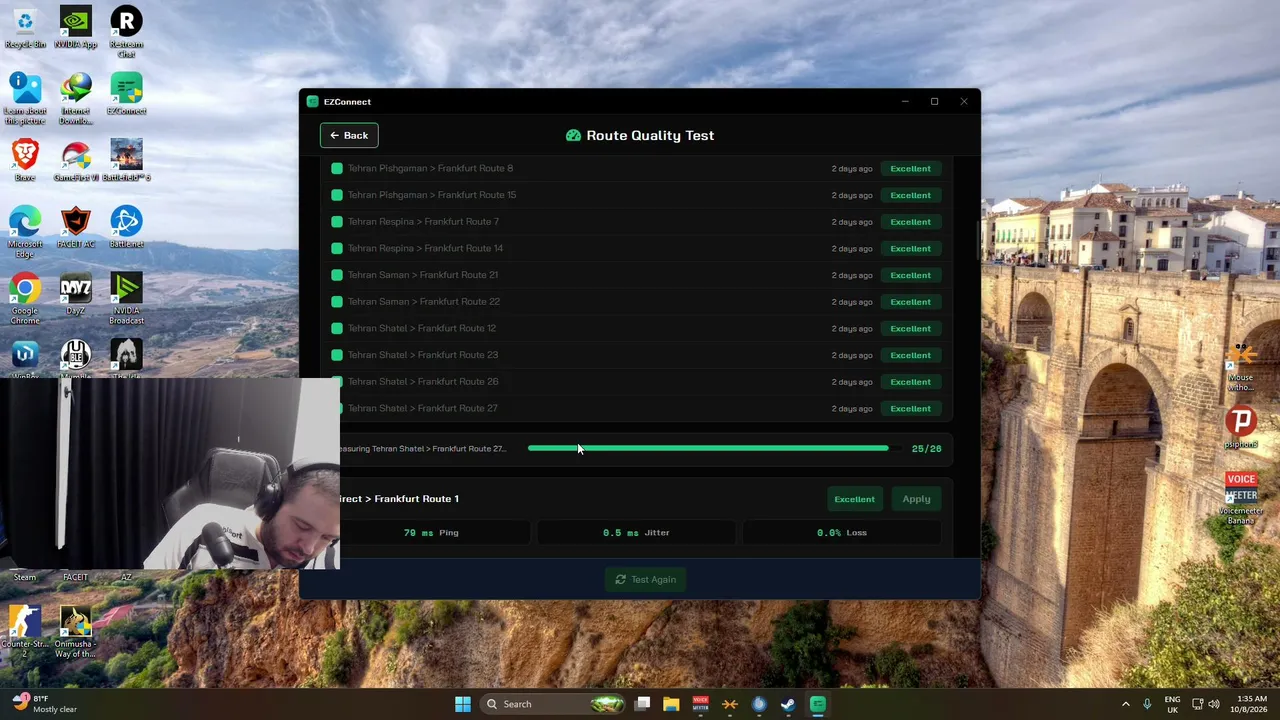This screenshot has height=720, width=1280.
Task: Click the disabled Test Again button
Action: click(x=646, y=579)
